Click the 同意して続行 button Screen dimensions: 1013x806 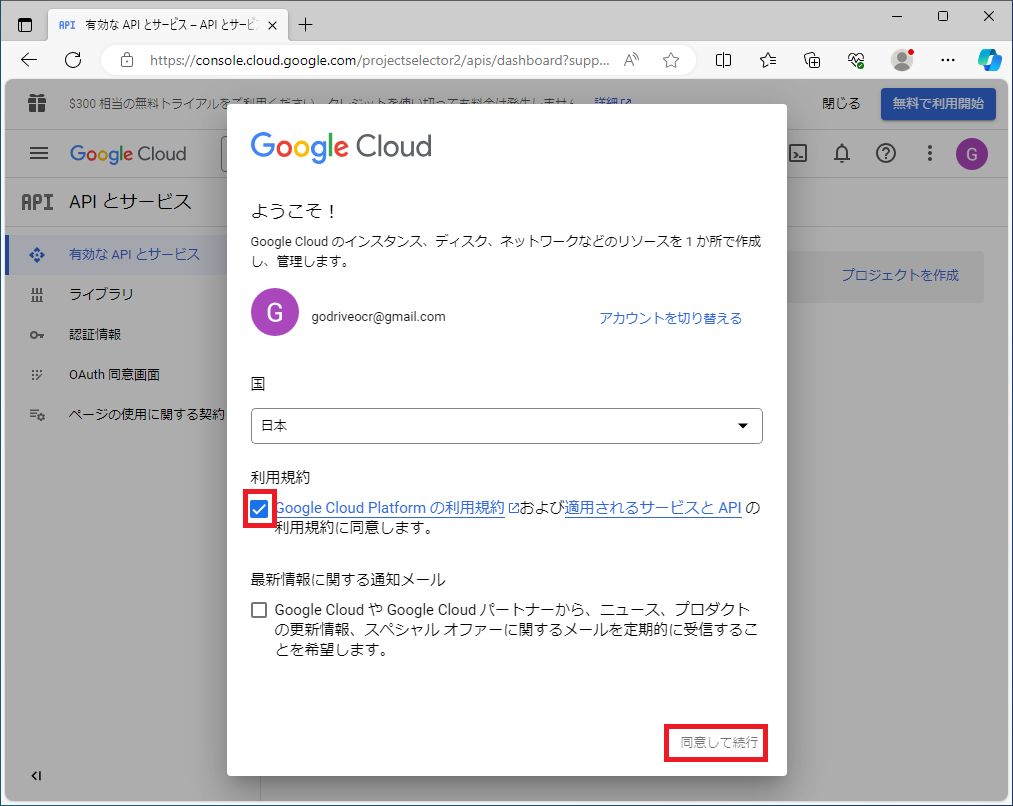point(718,743)
